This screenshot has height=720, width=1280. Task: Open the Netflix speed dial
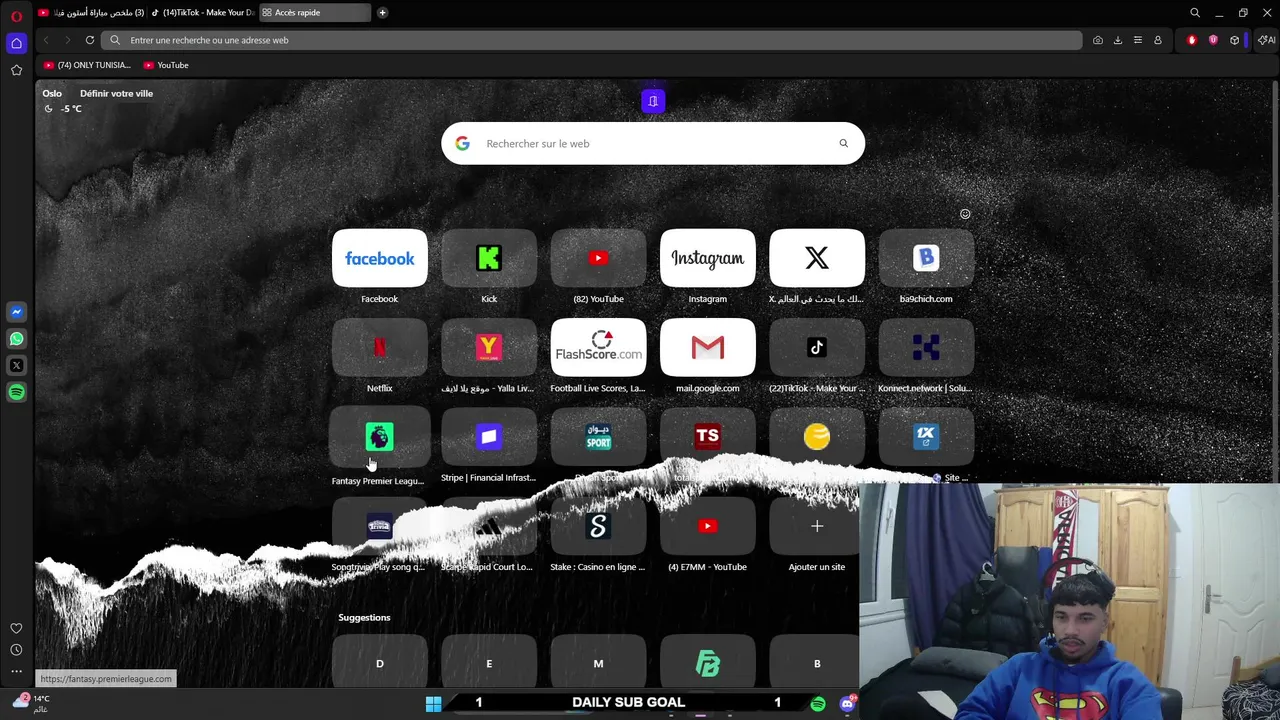tap(380, 347)
